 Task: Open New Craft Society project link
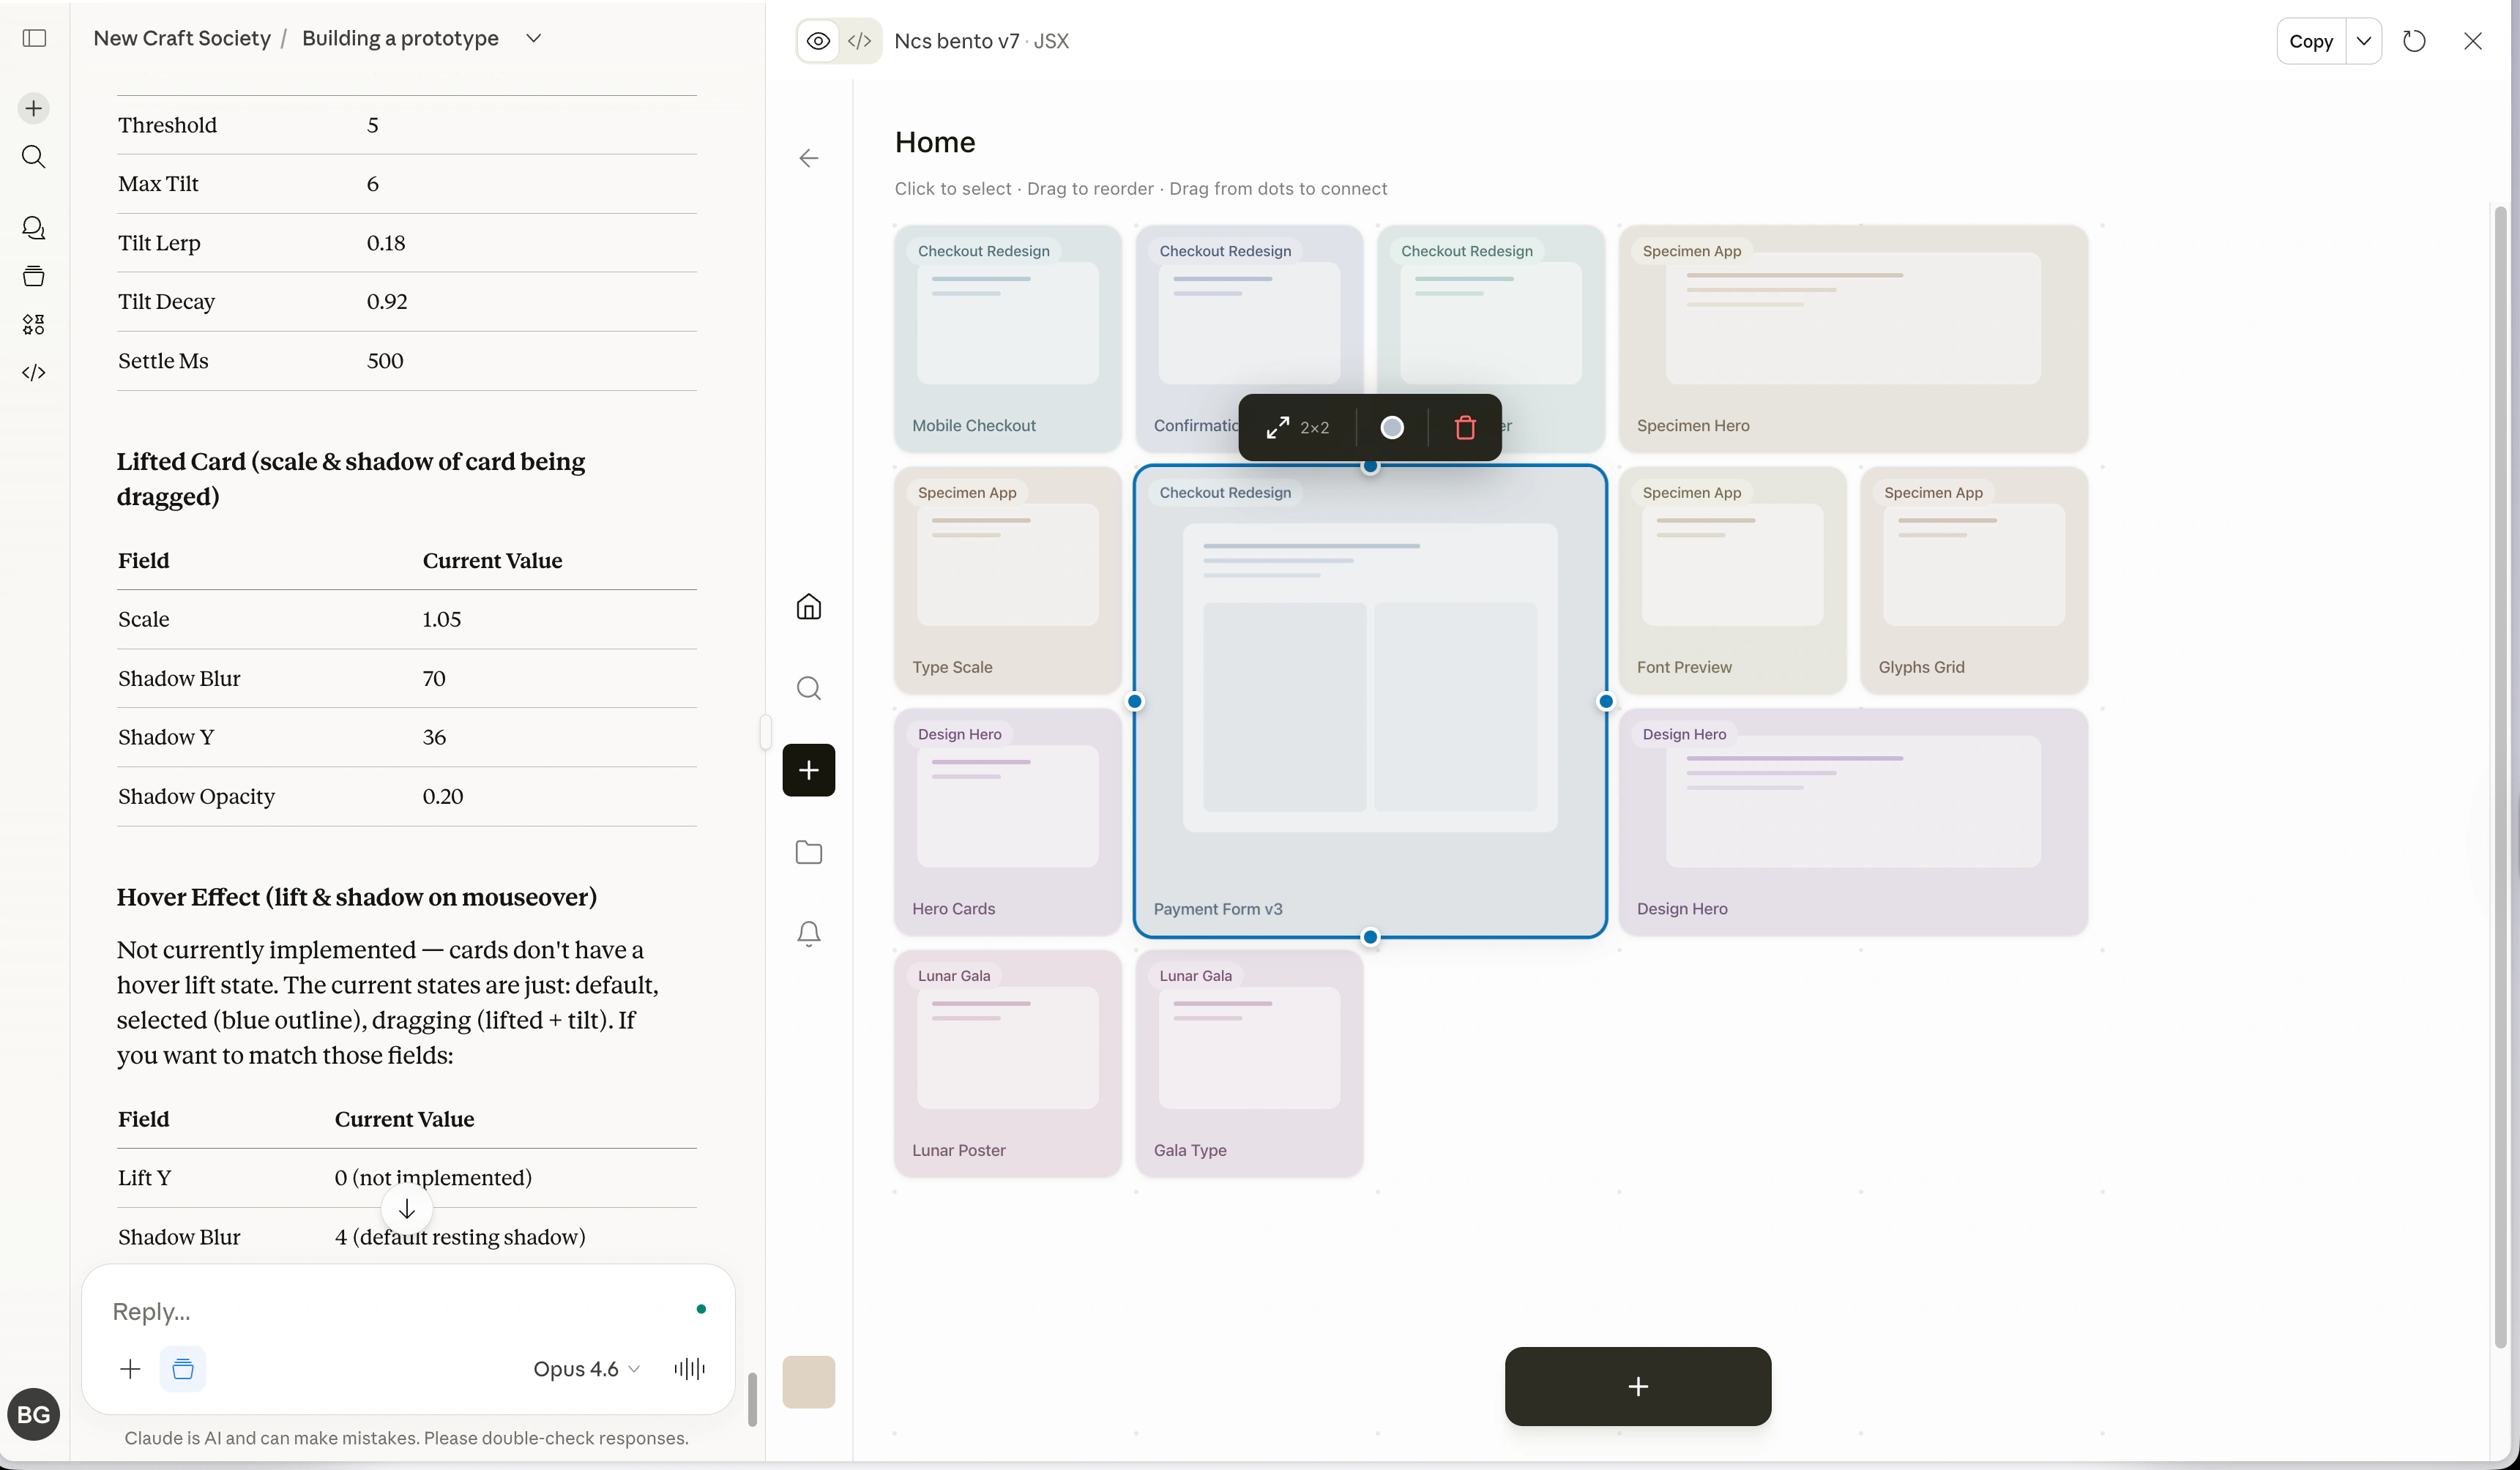pyautogui.click(x=182, y=38)
